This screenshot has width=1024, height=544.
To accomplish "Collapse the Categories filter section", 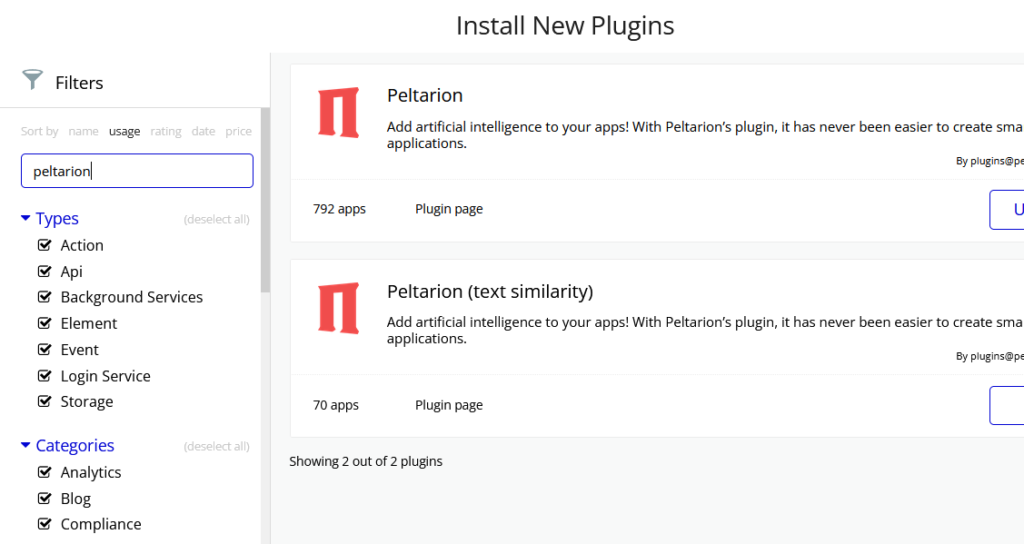I will pos(67,445).
